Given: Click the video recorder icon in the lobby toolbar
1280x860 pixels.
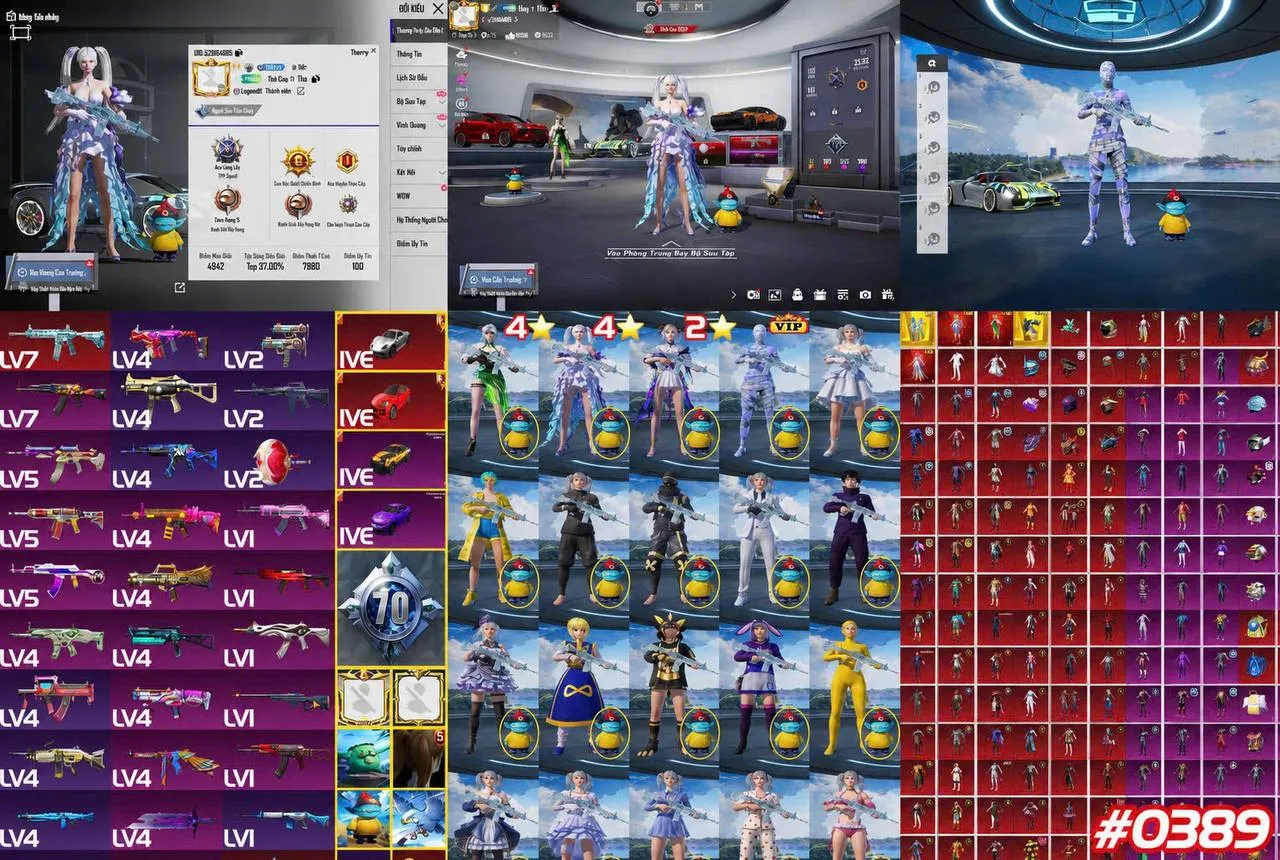Looking at the screenshot, I should point(753,295).
